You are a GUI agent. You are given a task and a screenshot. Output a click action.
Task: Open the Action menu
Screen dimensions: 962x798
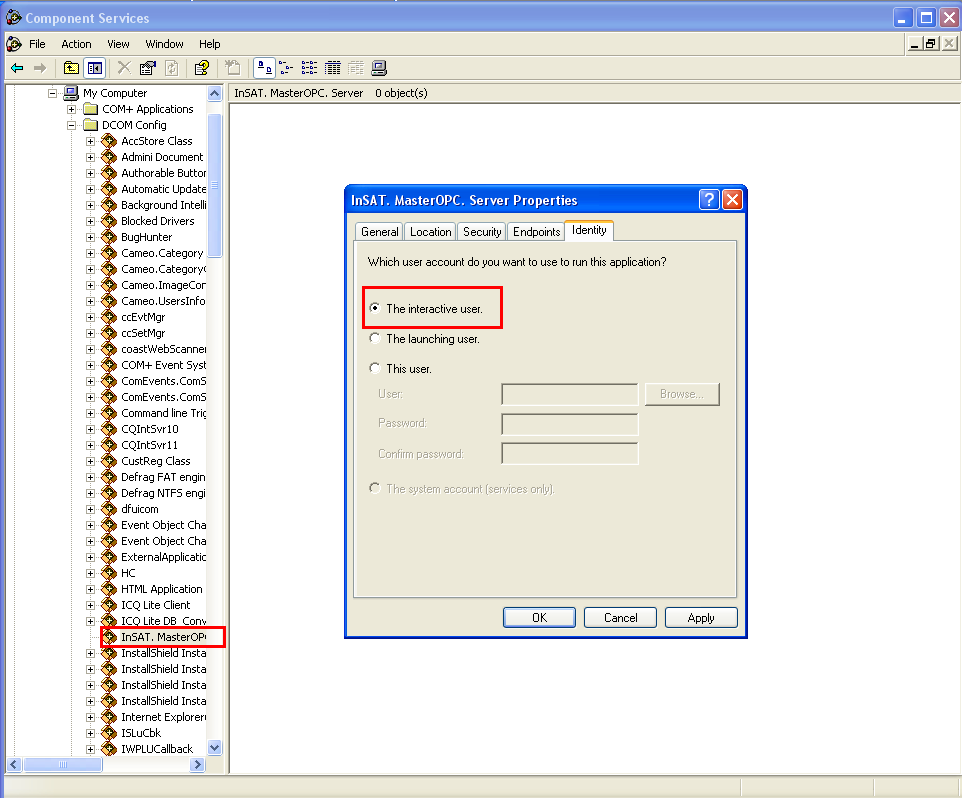(x=76, y=44)
